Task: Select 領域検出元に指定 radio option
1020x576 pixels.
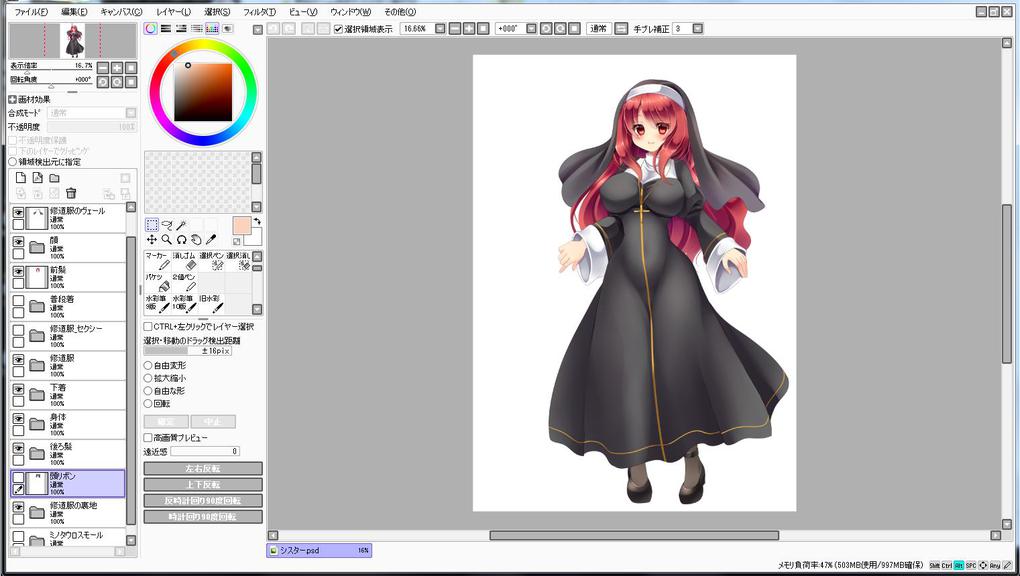Action: (13, 161)
